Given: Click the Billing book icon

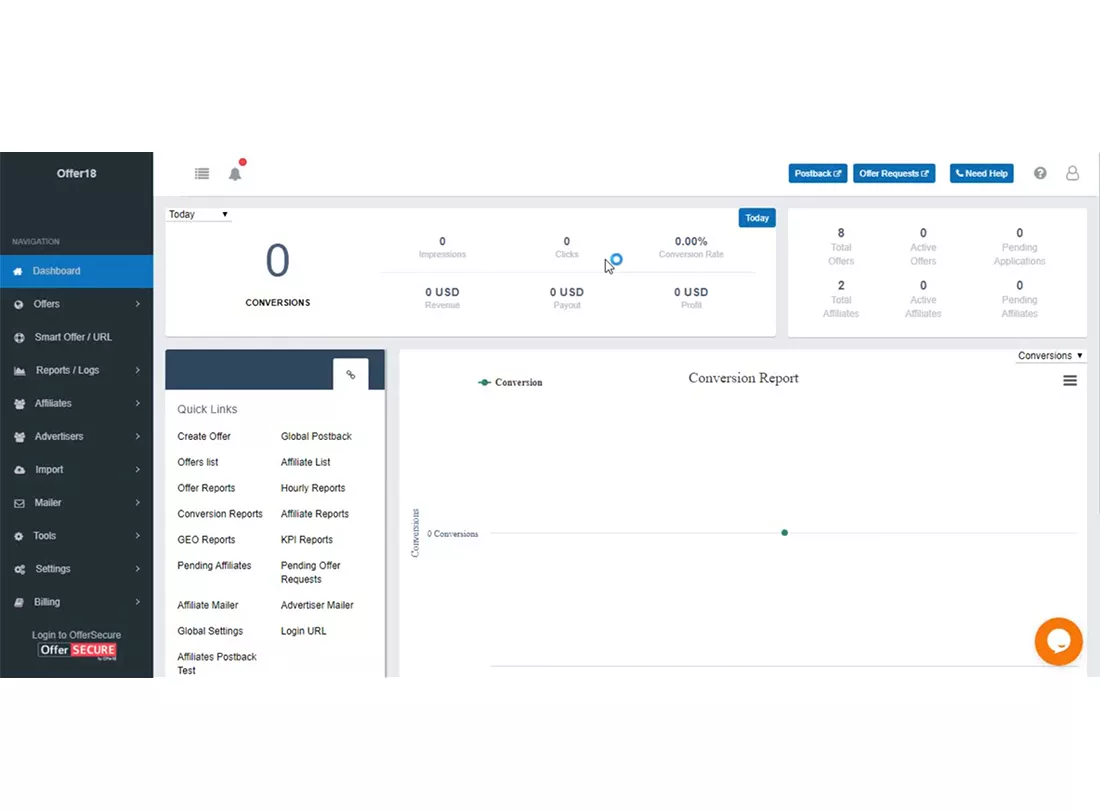Looking at the screenshot, I should (19, 602).
